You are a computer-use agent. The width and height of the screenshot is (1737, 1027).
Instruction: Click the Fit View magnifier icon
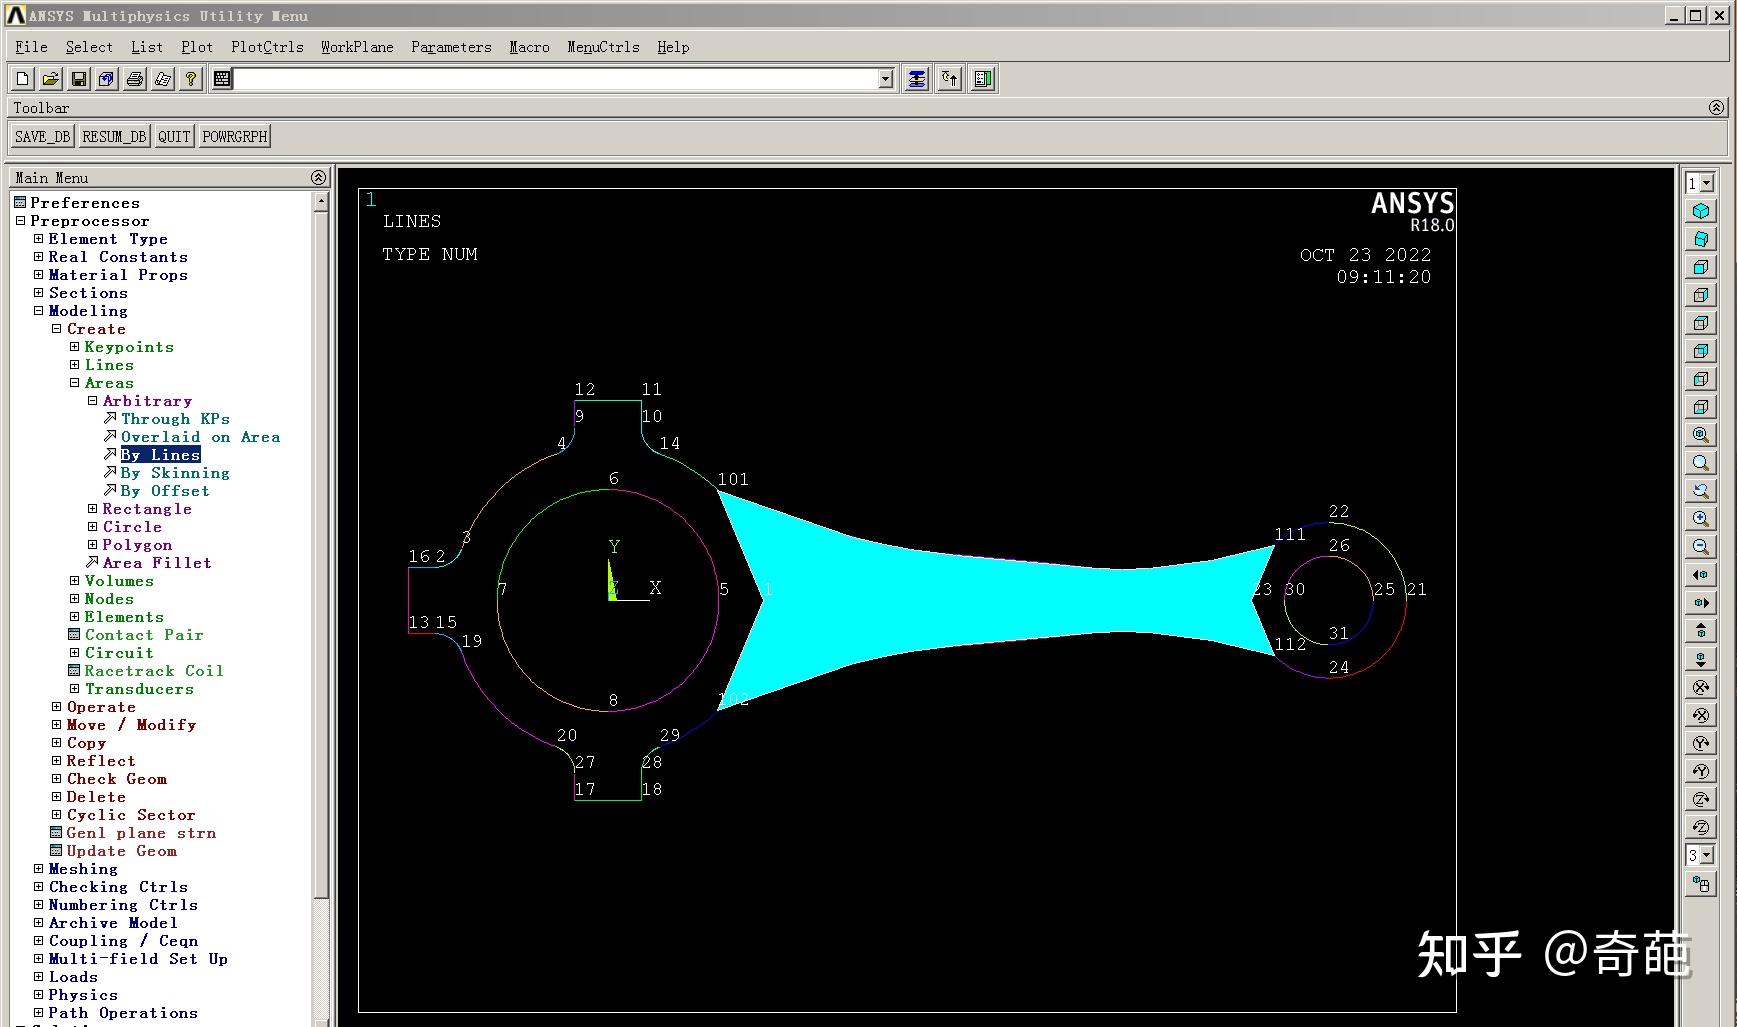coord(1700,435)
